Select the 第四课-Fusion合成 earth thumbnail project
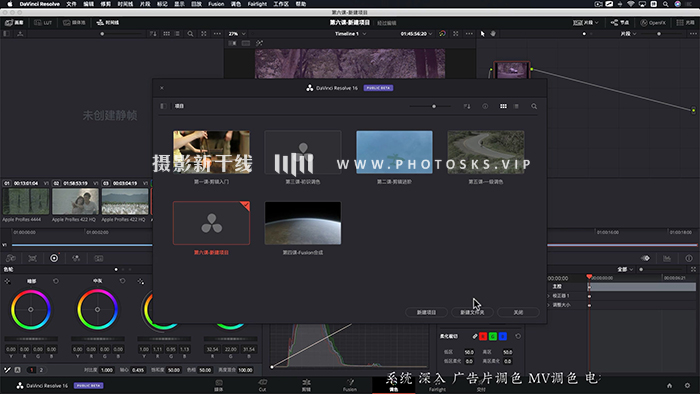Image resolution: width=700 pixels, height=394 pixels. coord(303,223)
